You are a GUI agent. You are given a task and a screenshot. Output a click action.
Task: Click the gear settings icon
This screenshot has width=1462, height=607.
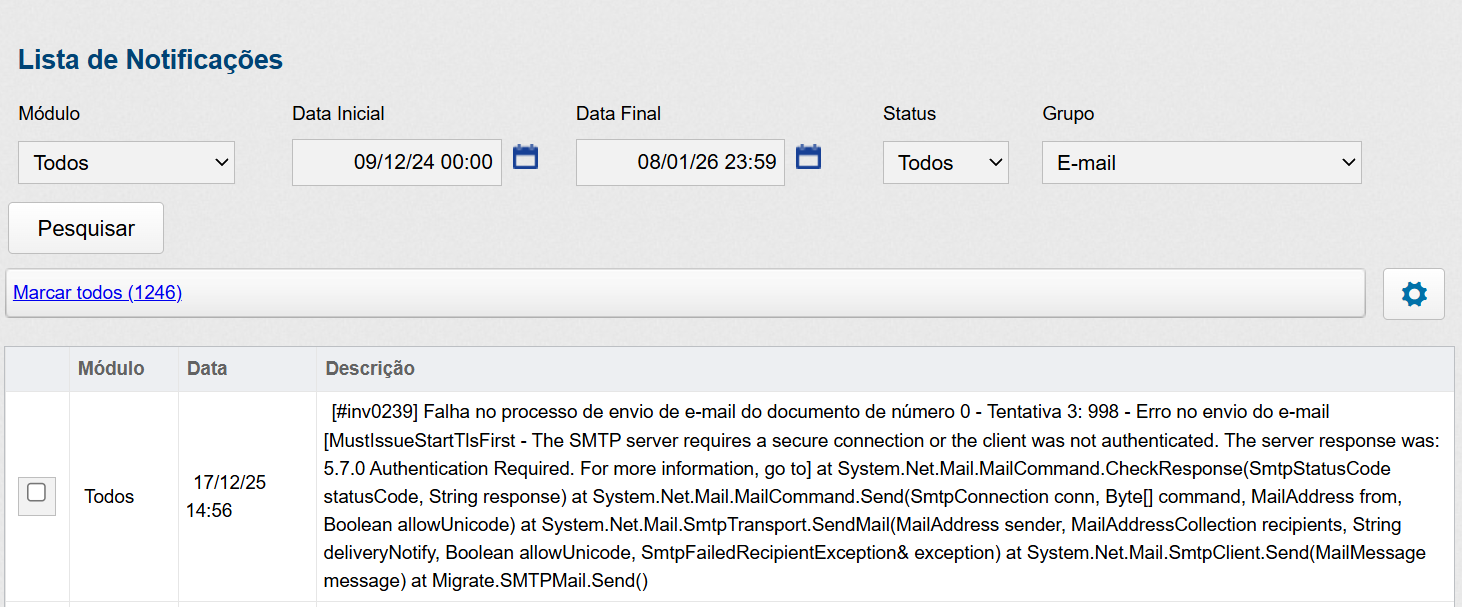coord(1413,294)
